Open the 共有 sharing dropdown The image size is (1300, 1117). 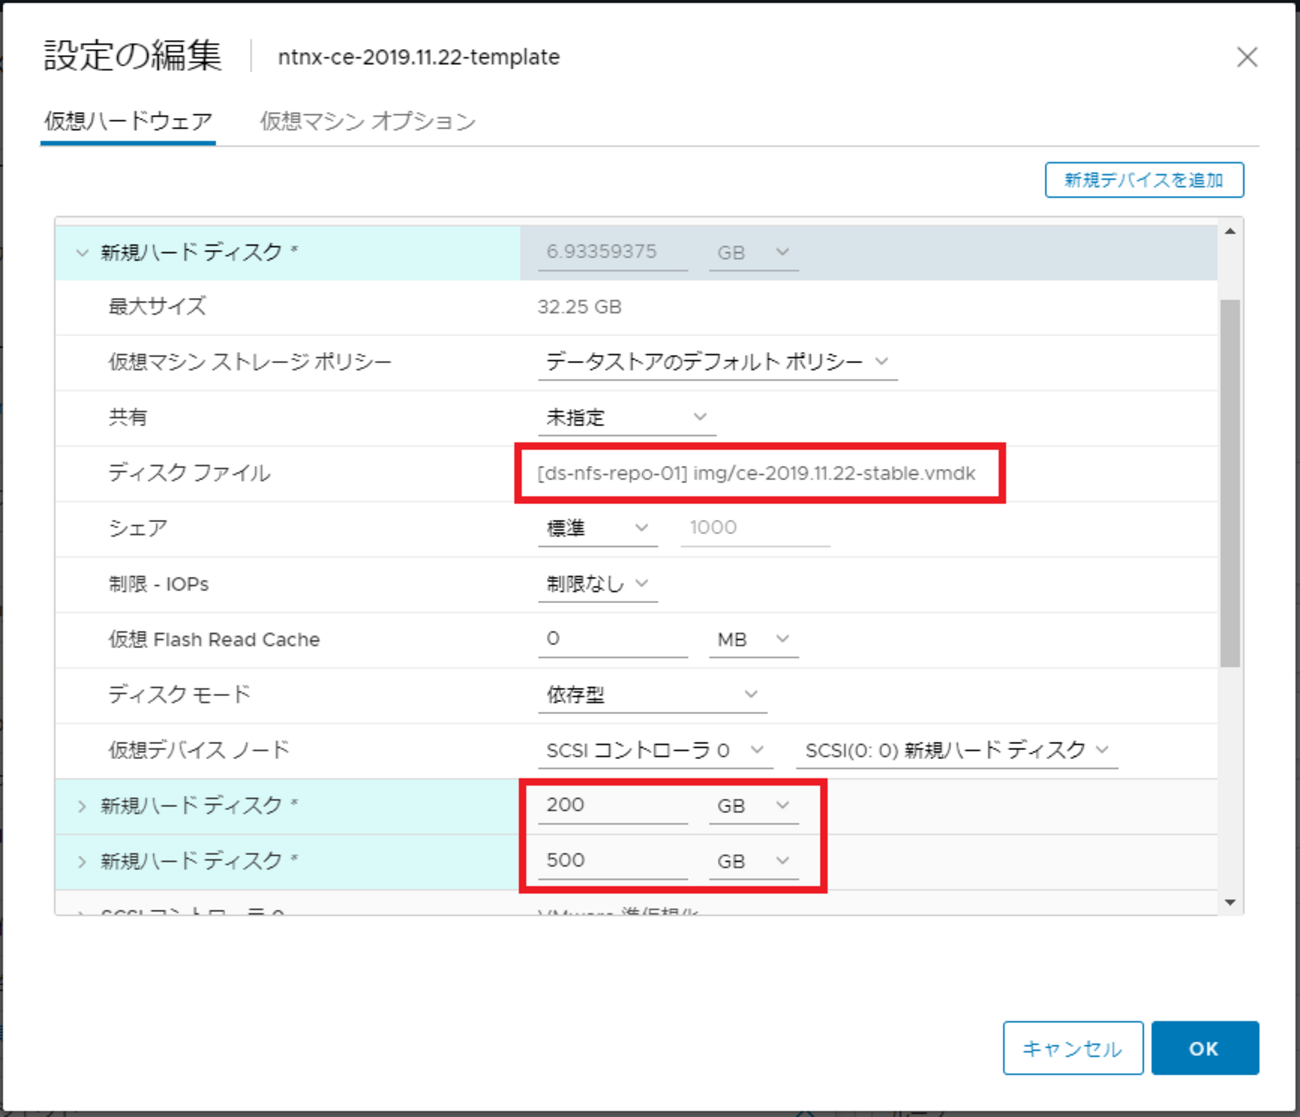coord(626,417)
